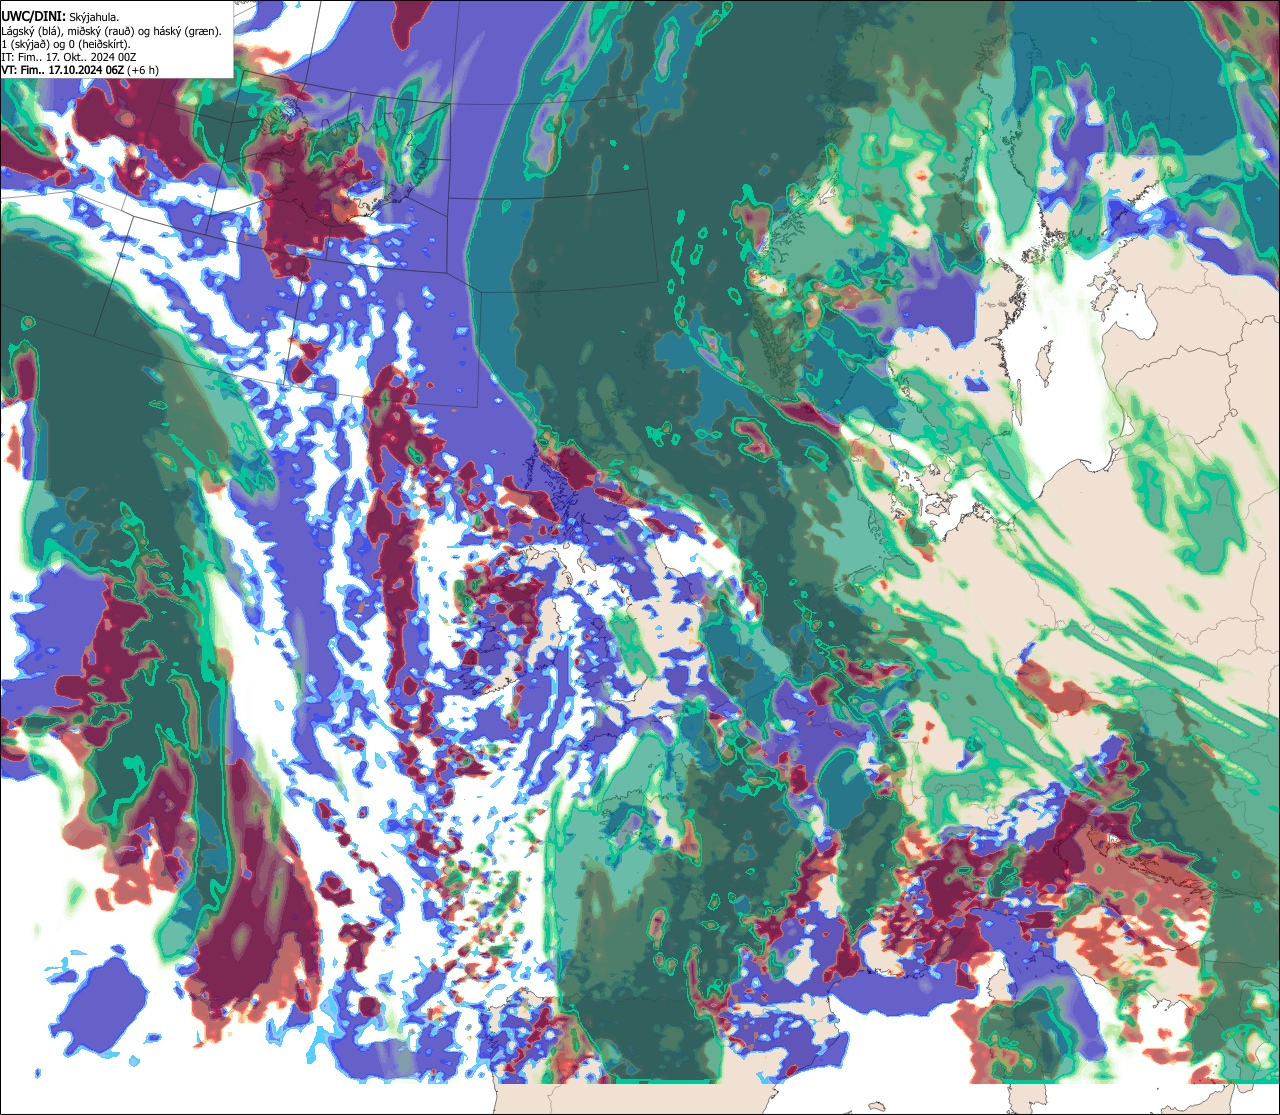Click the '1 (skýjað) og 0 (heiðskírt).' line

tap(67, 44)
